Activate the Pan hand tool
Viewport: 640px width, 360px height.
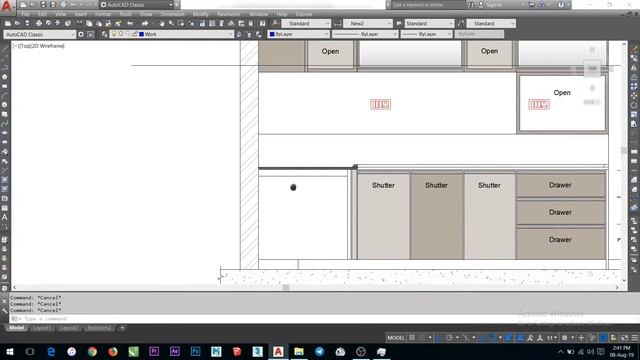click(162, 24)
